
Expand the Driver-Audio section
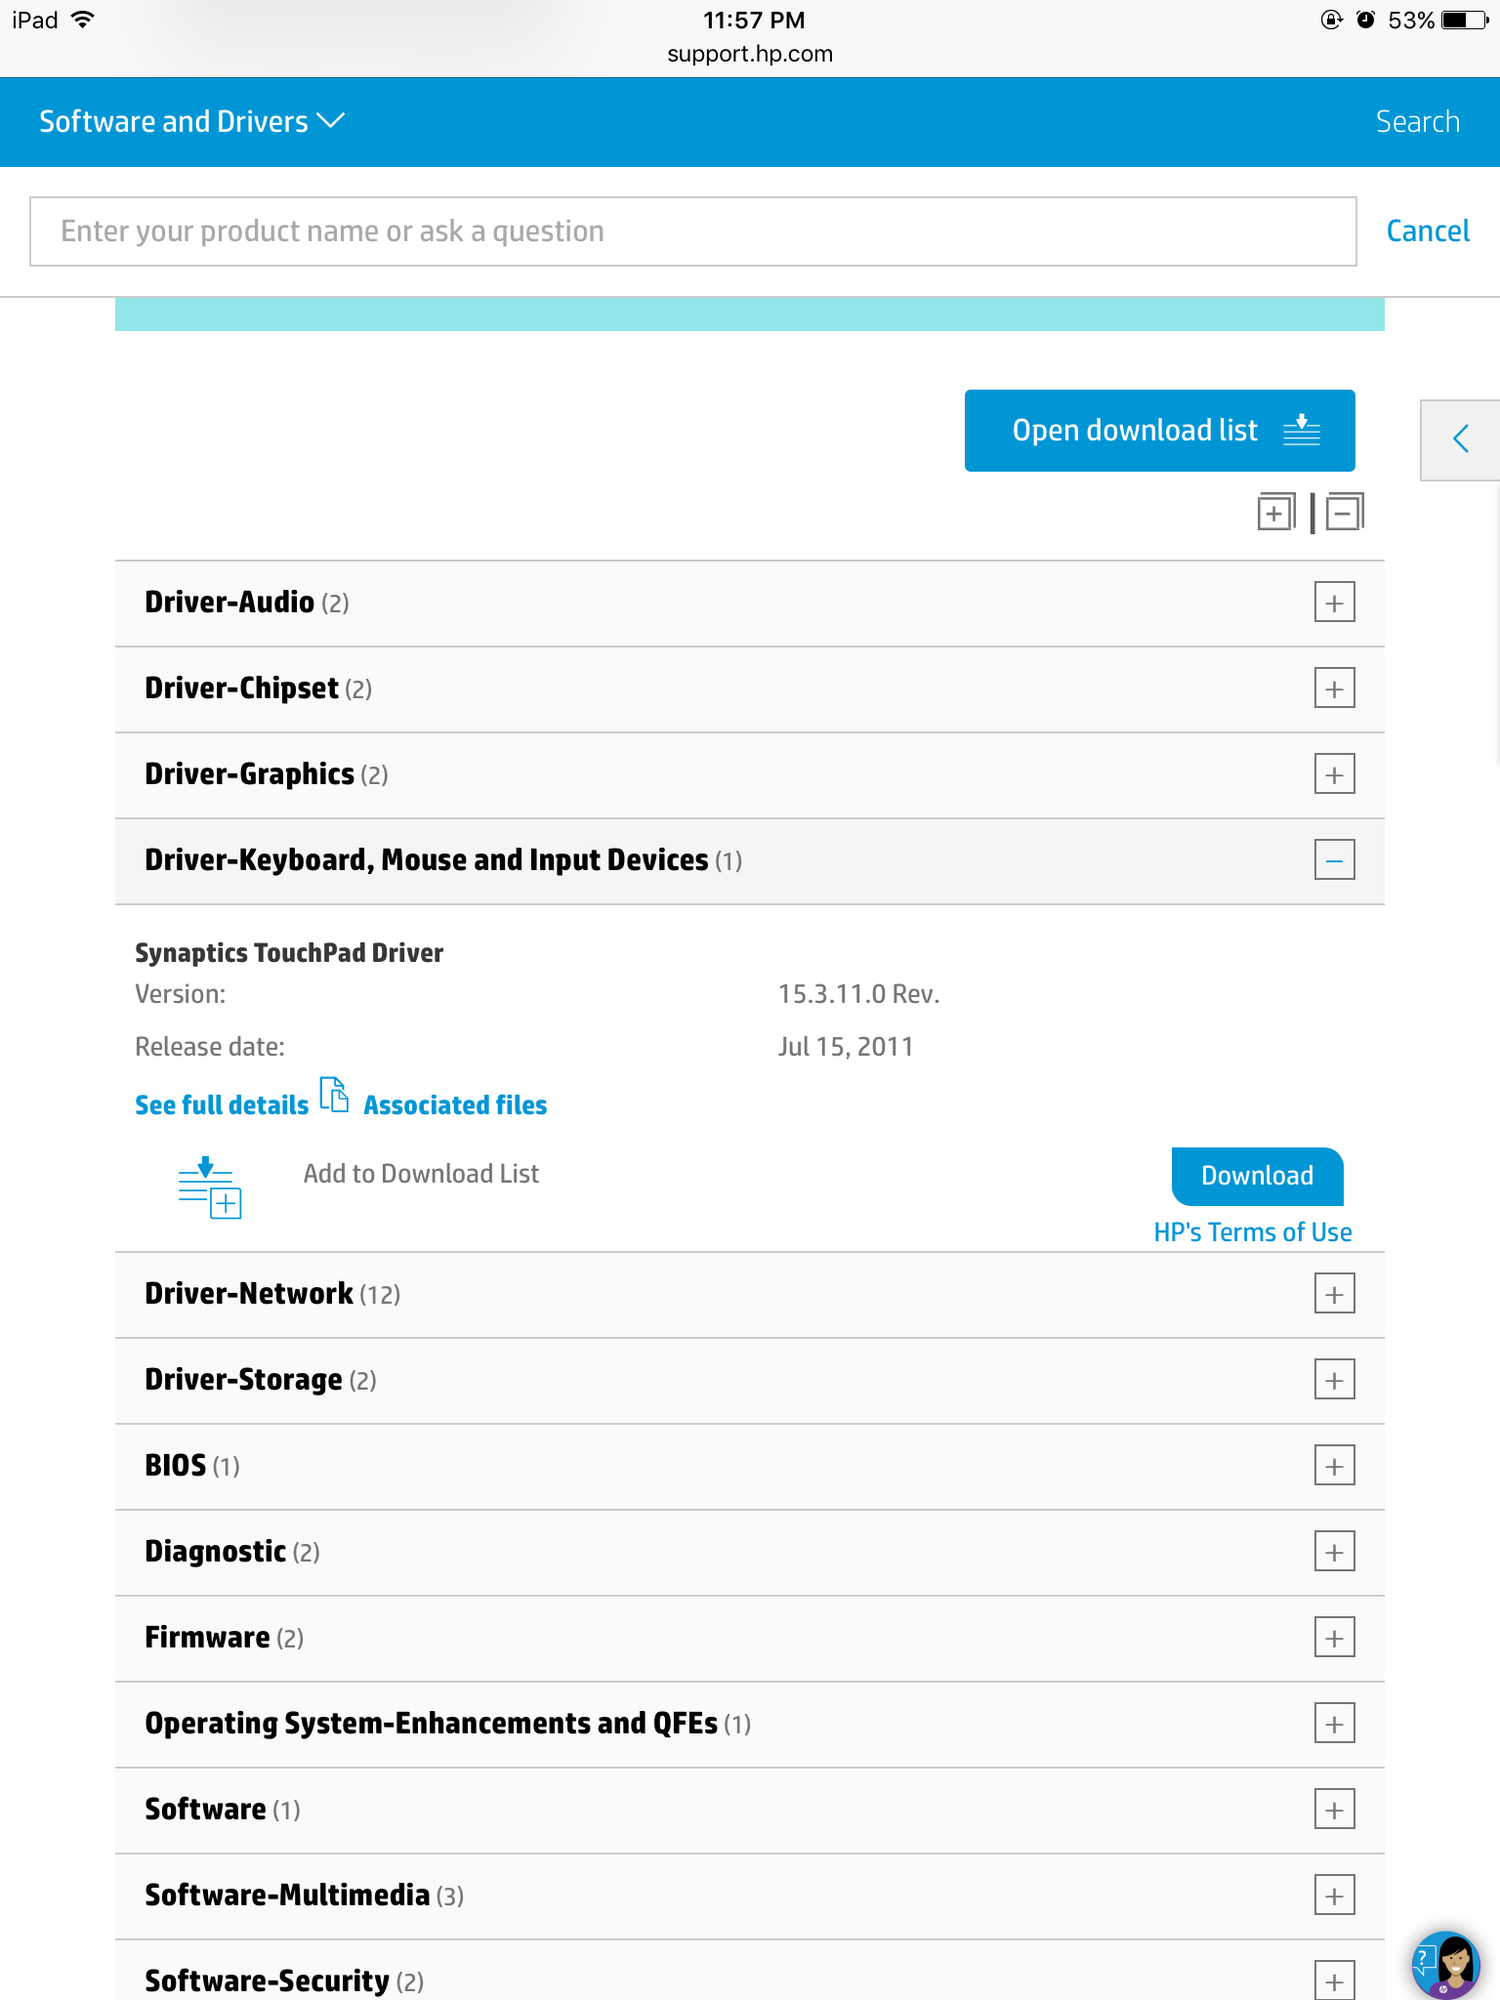[x=1333, y=601]
